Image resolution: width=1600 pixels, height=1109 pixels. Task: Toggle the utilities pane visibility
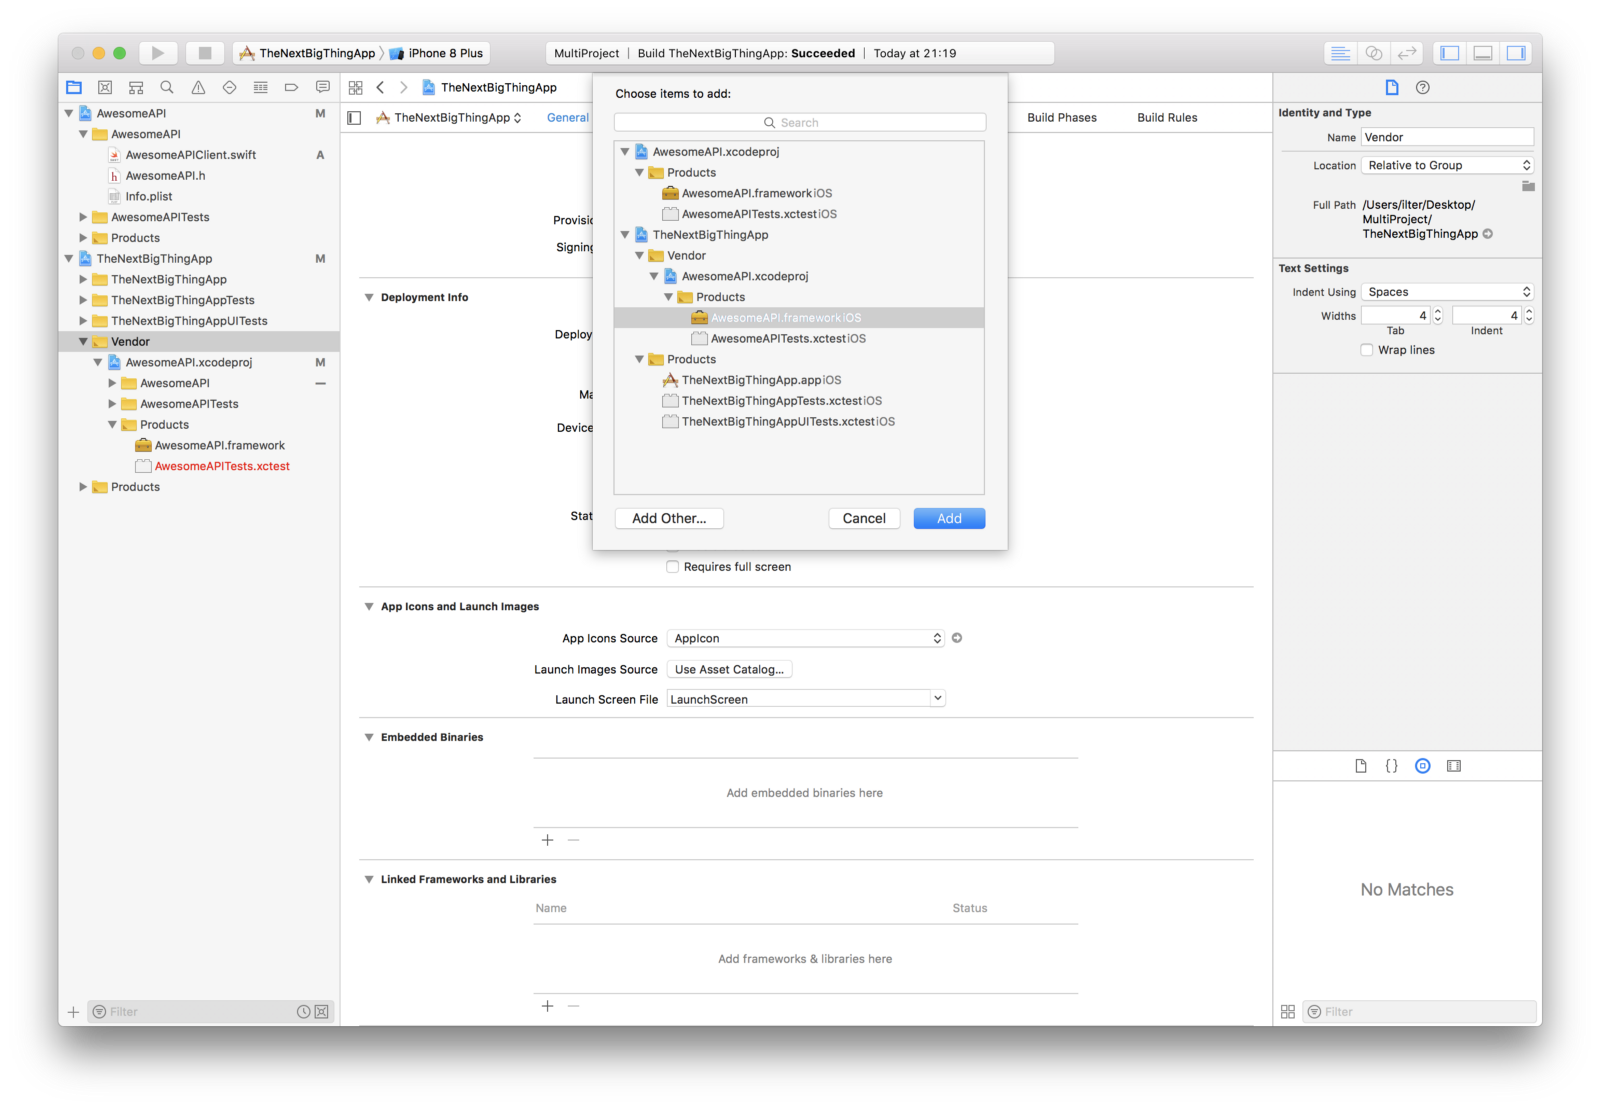[x=1516, y=53]
